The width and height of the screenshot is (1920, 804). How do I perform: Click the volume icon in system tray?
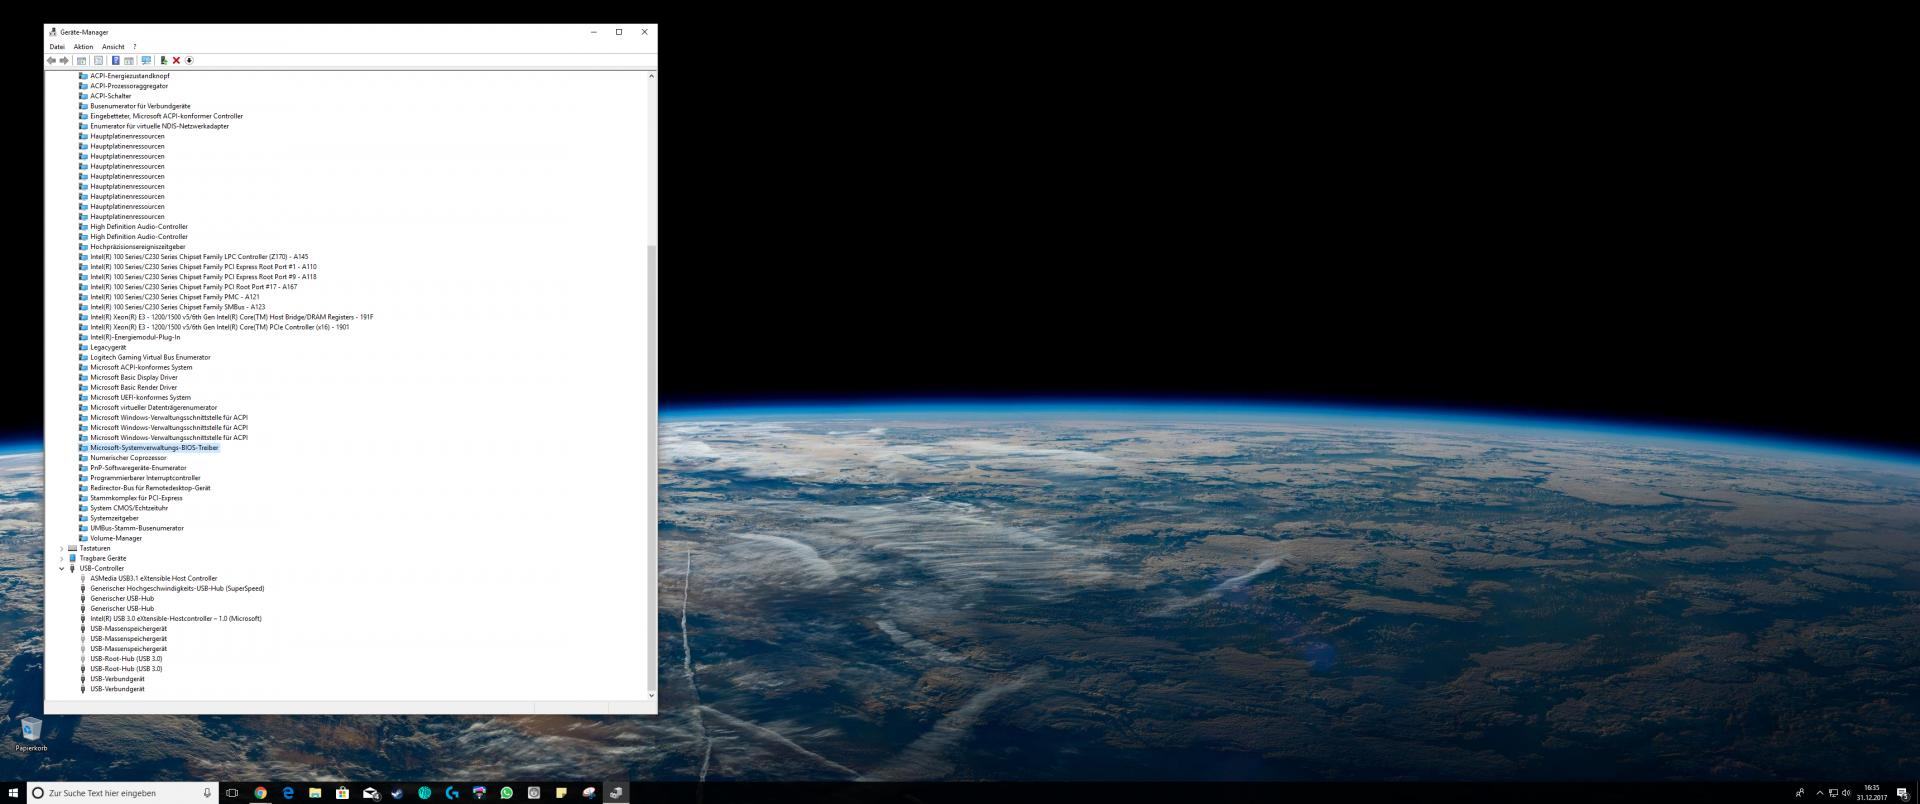(1846, 793)
